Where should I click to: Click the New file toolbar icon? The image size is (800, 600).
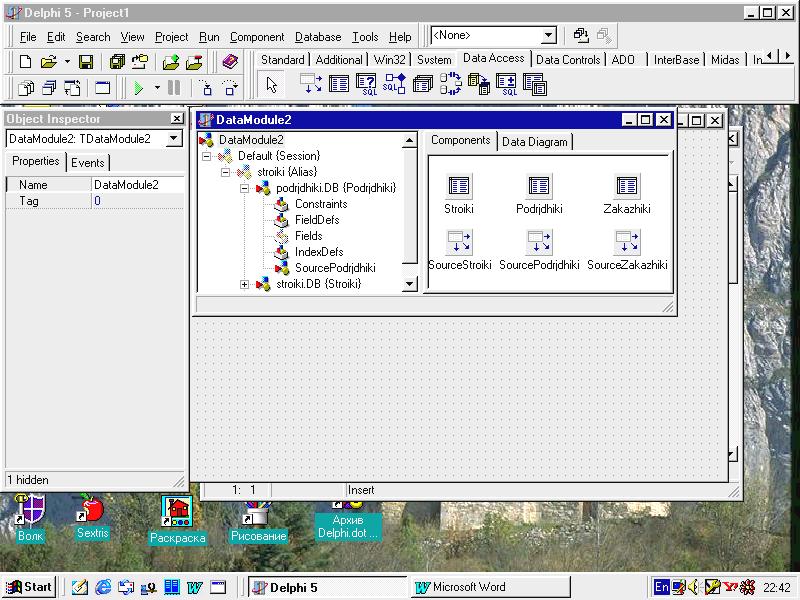(25, 62)
